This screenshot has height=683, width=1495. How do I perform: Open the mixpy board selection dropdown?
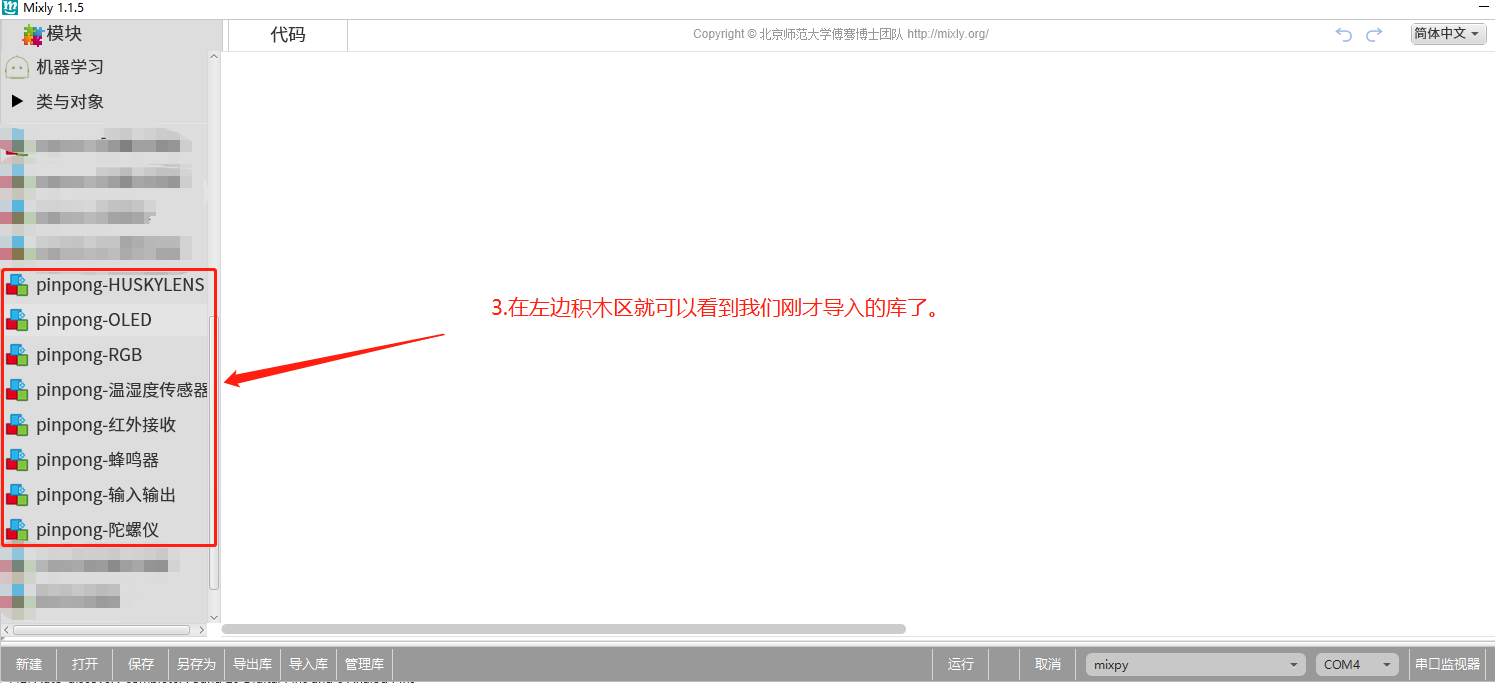pyautogui.click(x=1196, y=664)
